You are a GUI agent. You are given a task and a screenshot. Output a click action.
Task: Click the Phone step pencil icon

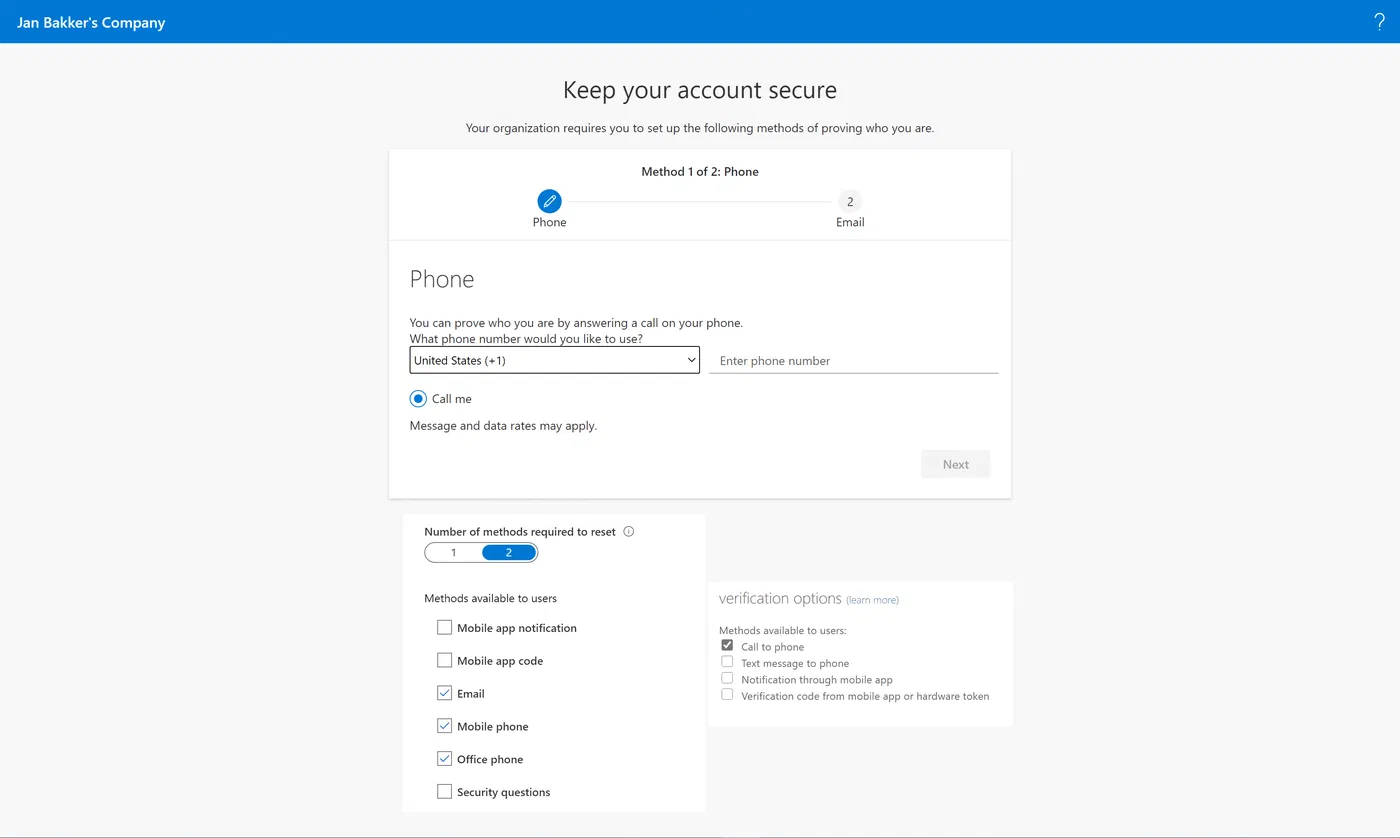[x=549, y=201]
